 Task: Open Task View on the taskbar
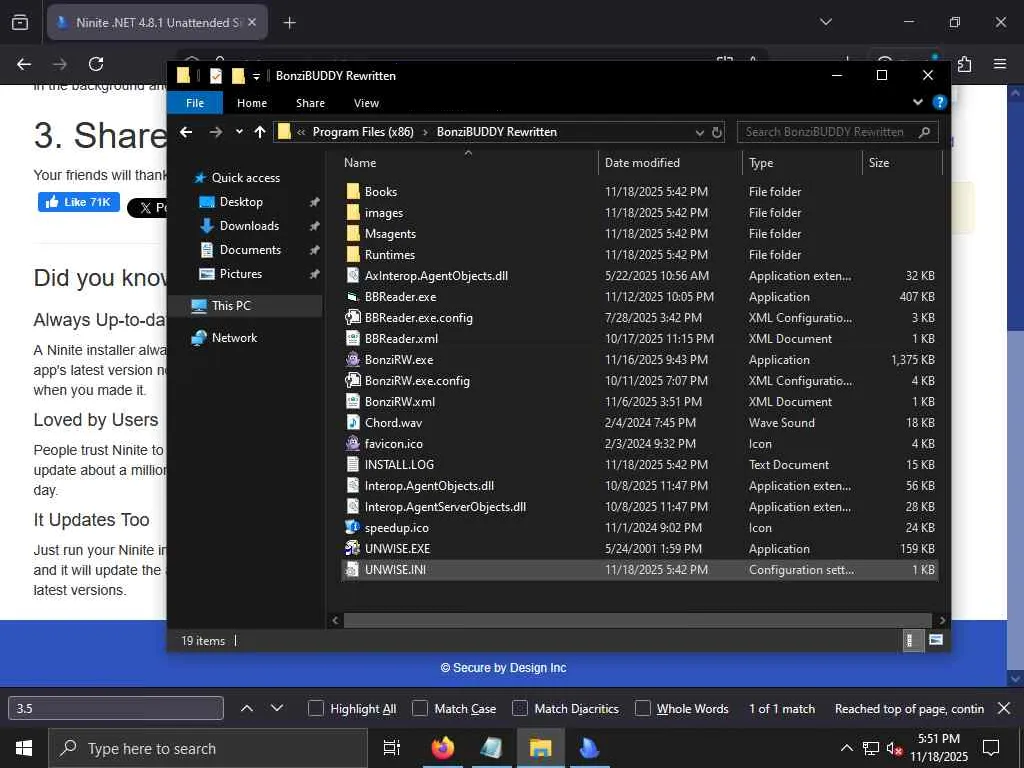pos(391,748)
